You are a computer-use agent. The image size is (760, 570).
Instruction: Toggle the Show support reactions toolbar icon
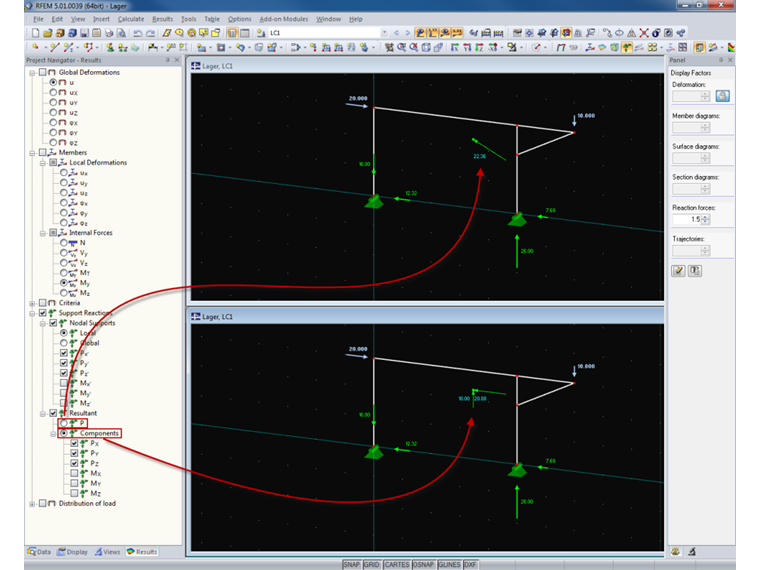[627, 47]
